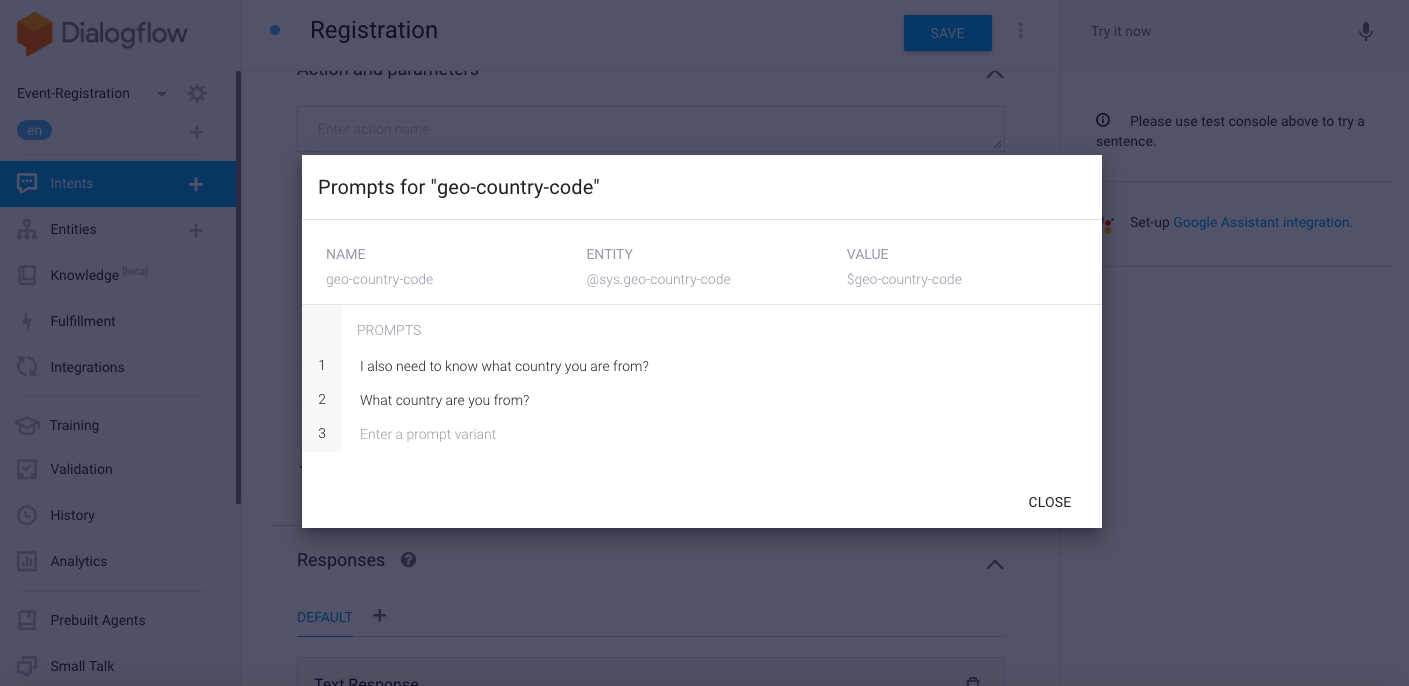The width and height of the screenshot is (1409, 686).
Task: Add a new entity with plus icon
Action: click(x=196, y=230)
